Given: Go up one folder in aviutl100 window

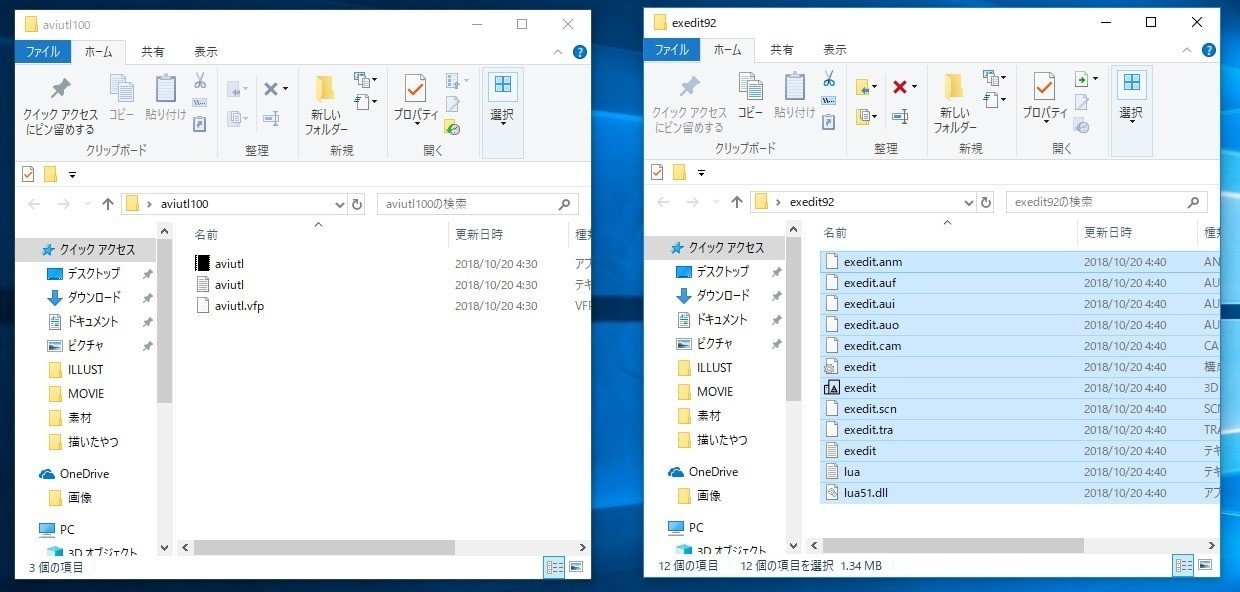Looking at the screenshot, I should pos(108,204).
